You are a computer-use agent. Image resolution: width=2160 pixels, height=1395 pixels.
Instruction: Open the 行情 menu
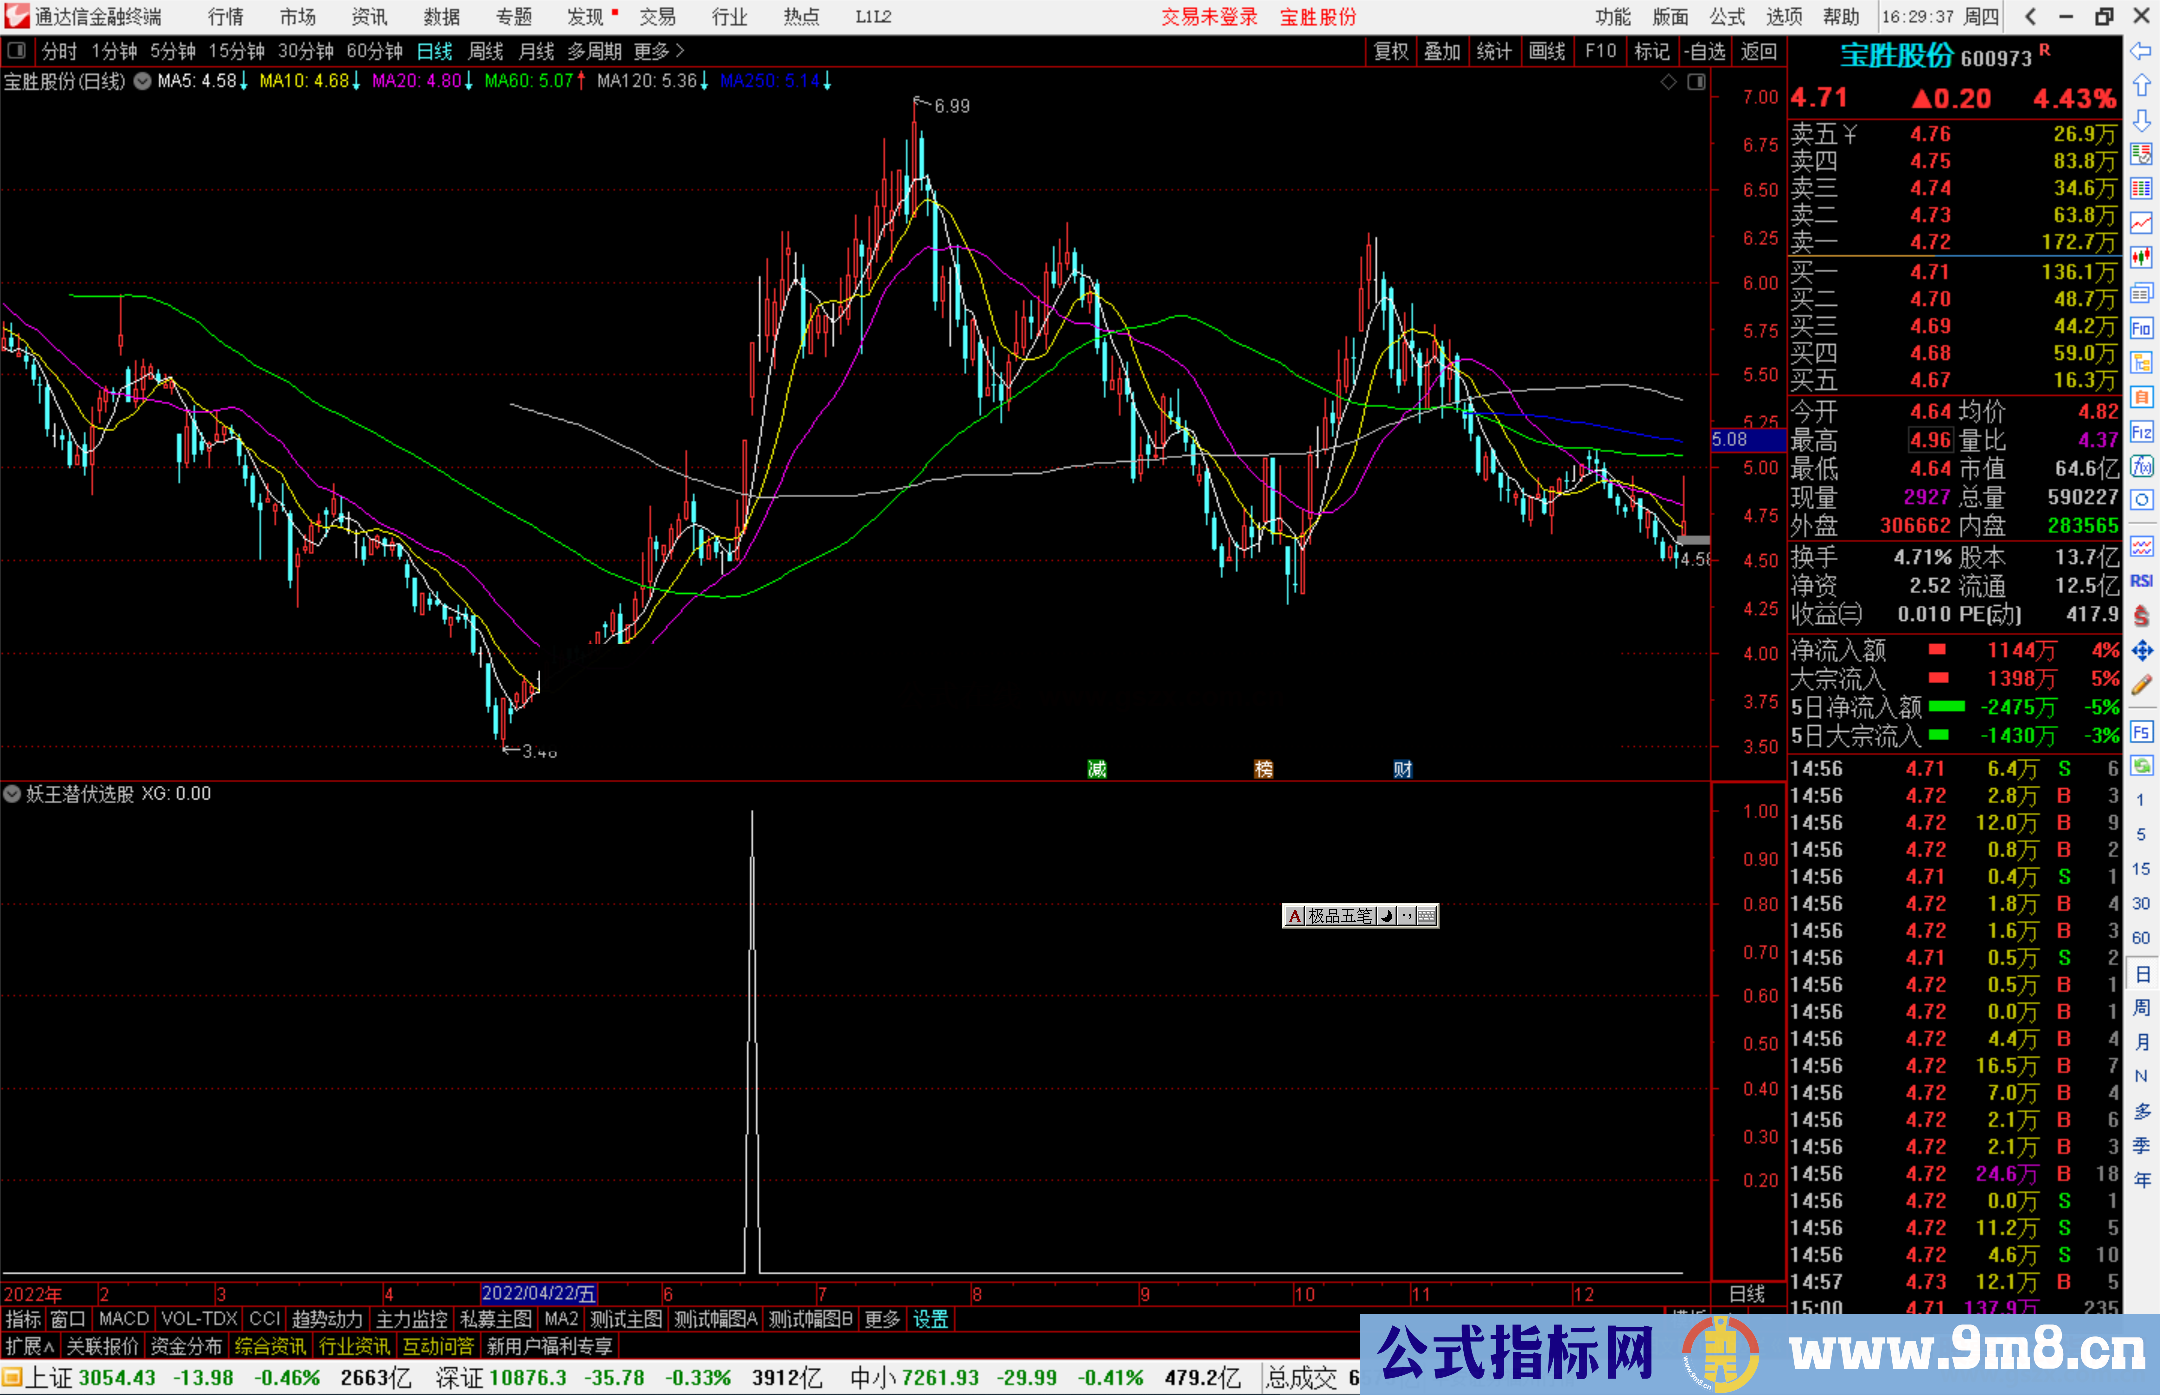pyautogui.click(x=226, y=16)
